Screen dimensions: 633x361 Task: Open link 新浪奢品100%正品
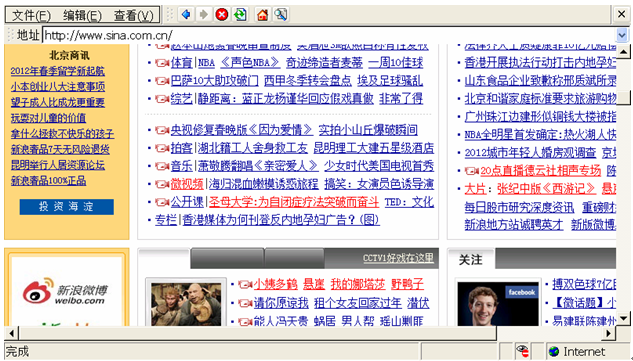(48, 181)
